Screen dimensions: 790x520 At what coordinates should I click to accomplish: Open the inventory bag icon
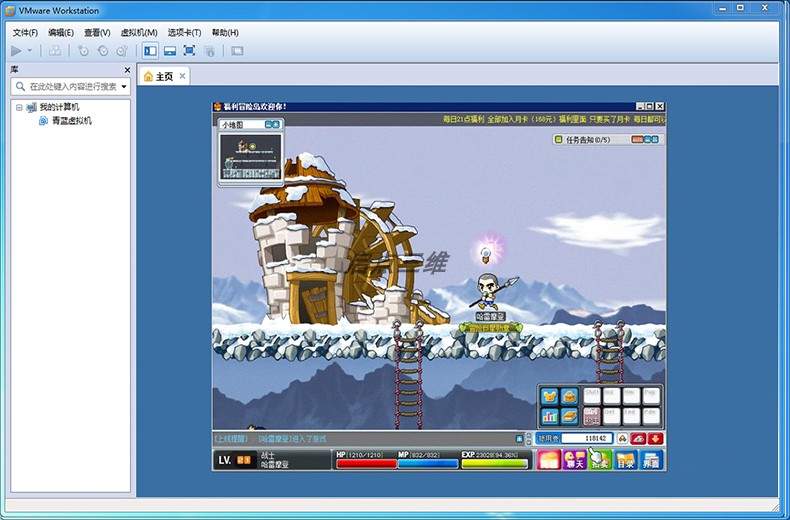coord(569,396)
